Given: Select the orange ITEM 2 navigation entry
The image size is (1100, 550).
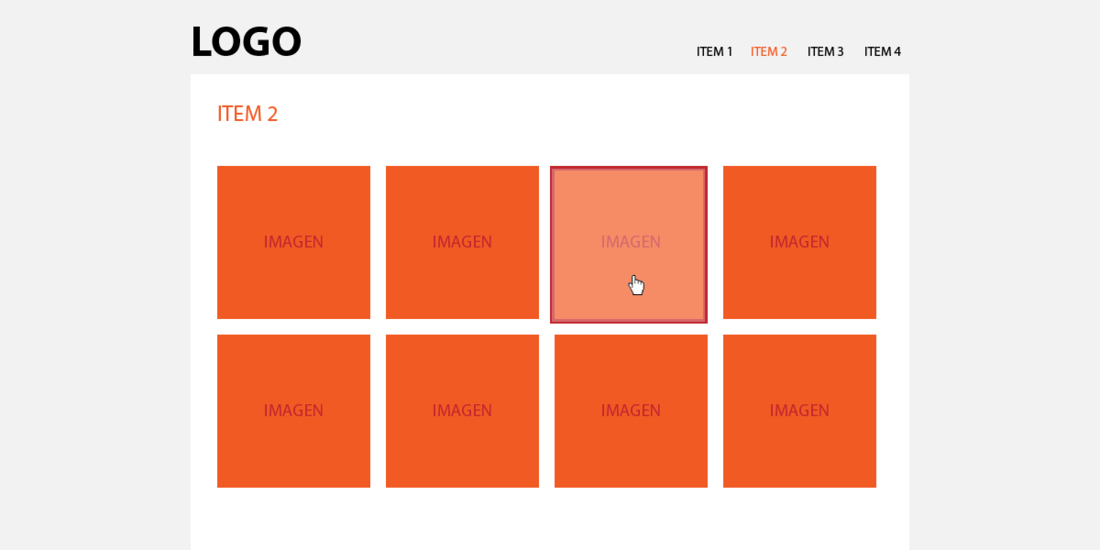Looking at the screenshot, I should pos(769,51).
